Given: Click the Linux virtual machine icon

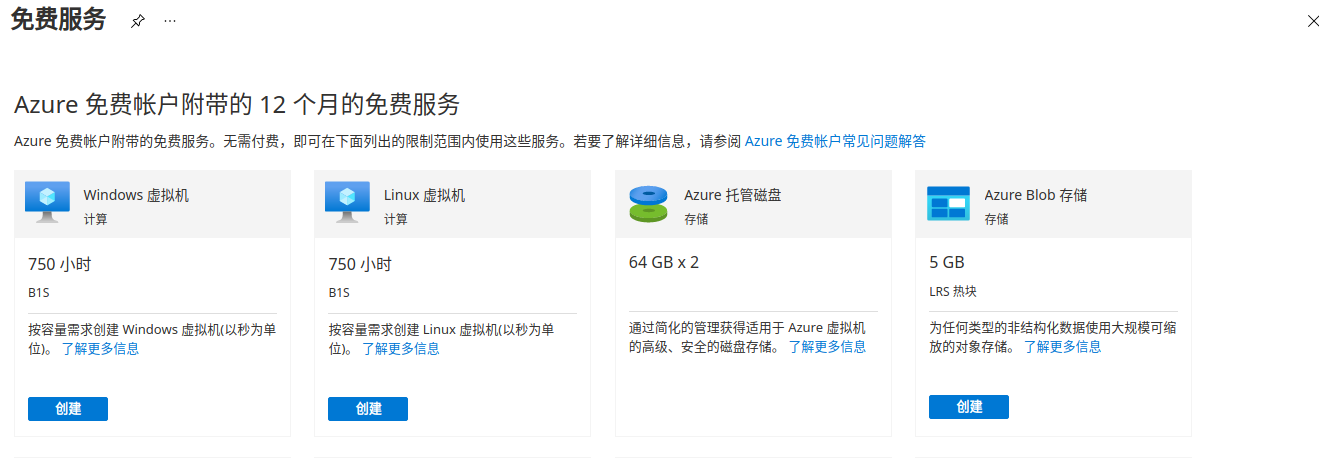Looking at the screenshot, I should 347,203.
